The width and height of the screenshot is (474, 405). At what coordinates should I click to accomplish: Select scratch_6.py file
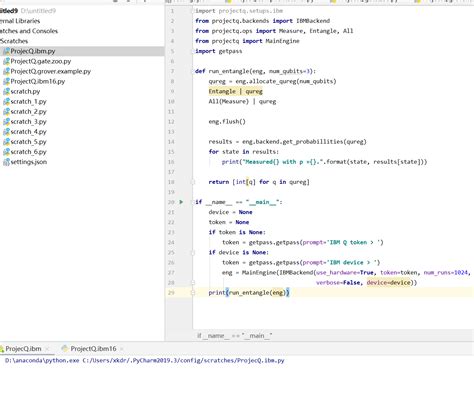[x=28, y=152]
